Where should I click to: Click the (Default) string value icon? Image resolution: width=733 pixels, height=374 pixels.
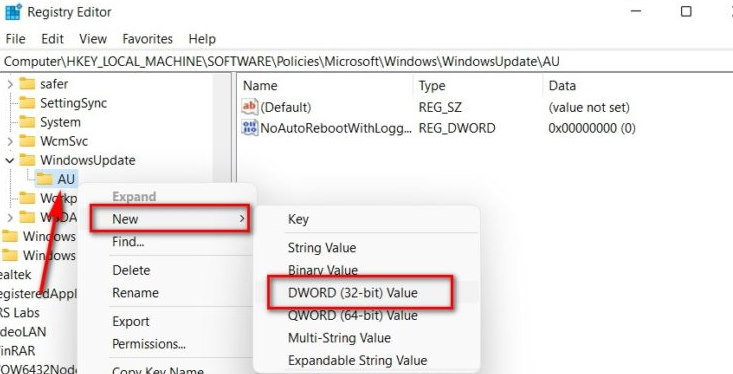point(250,107)
